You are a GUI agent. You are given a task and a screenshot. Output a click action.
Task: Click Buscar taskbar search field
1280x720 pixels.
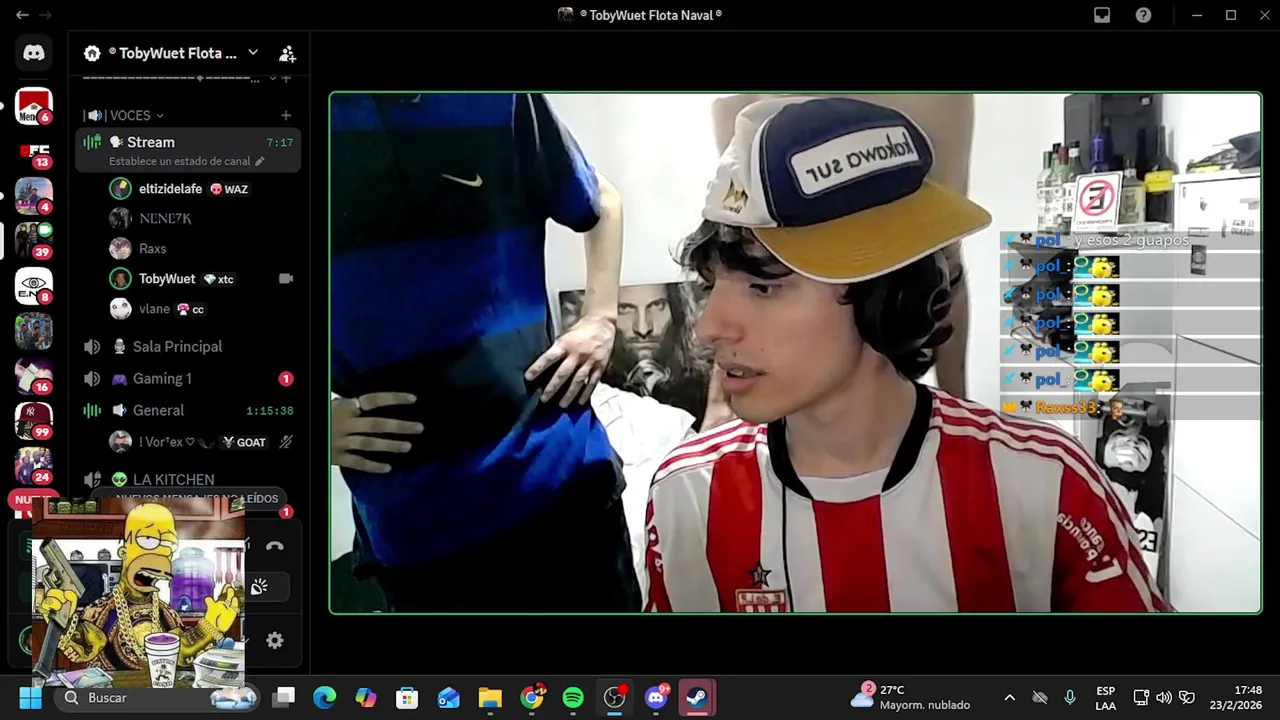pyautogui.click(x=158, y=698)
